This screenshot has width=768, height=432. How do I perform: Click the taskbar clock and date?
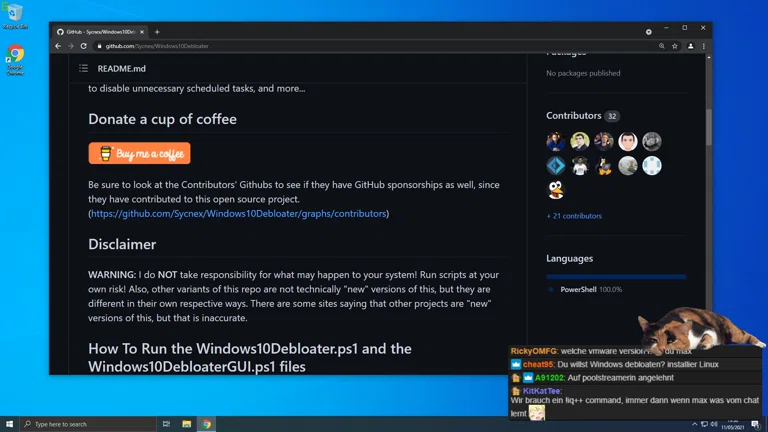point(733,425)
